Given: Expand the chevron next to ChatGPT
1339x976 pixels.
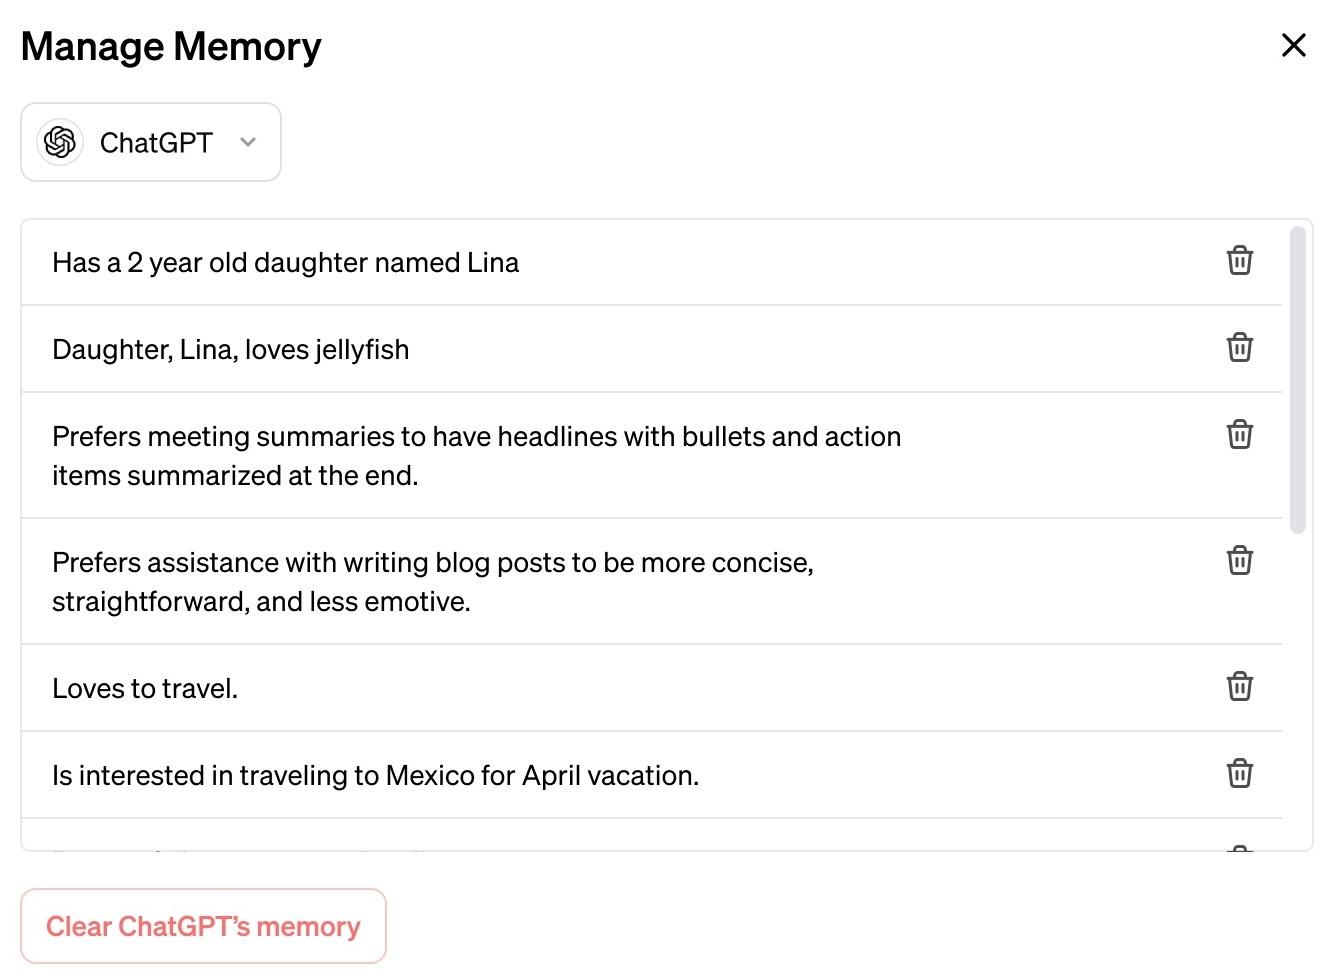Looking at the screenshot, I should point(248,142).
